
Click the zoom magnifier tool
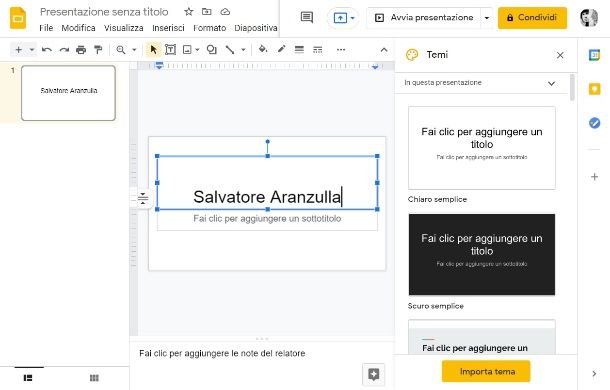pyautogui.click(x=121, y=49)
